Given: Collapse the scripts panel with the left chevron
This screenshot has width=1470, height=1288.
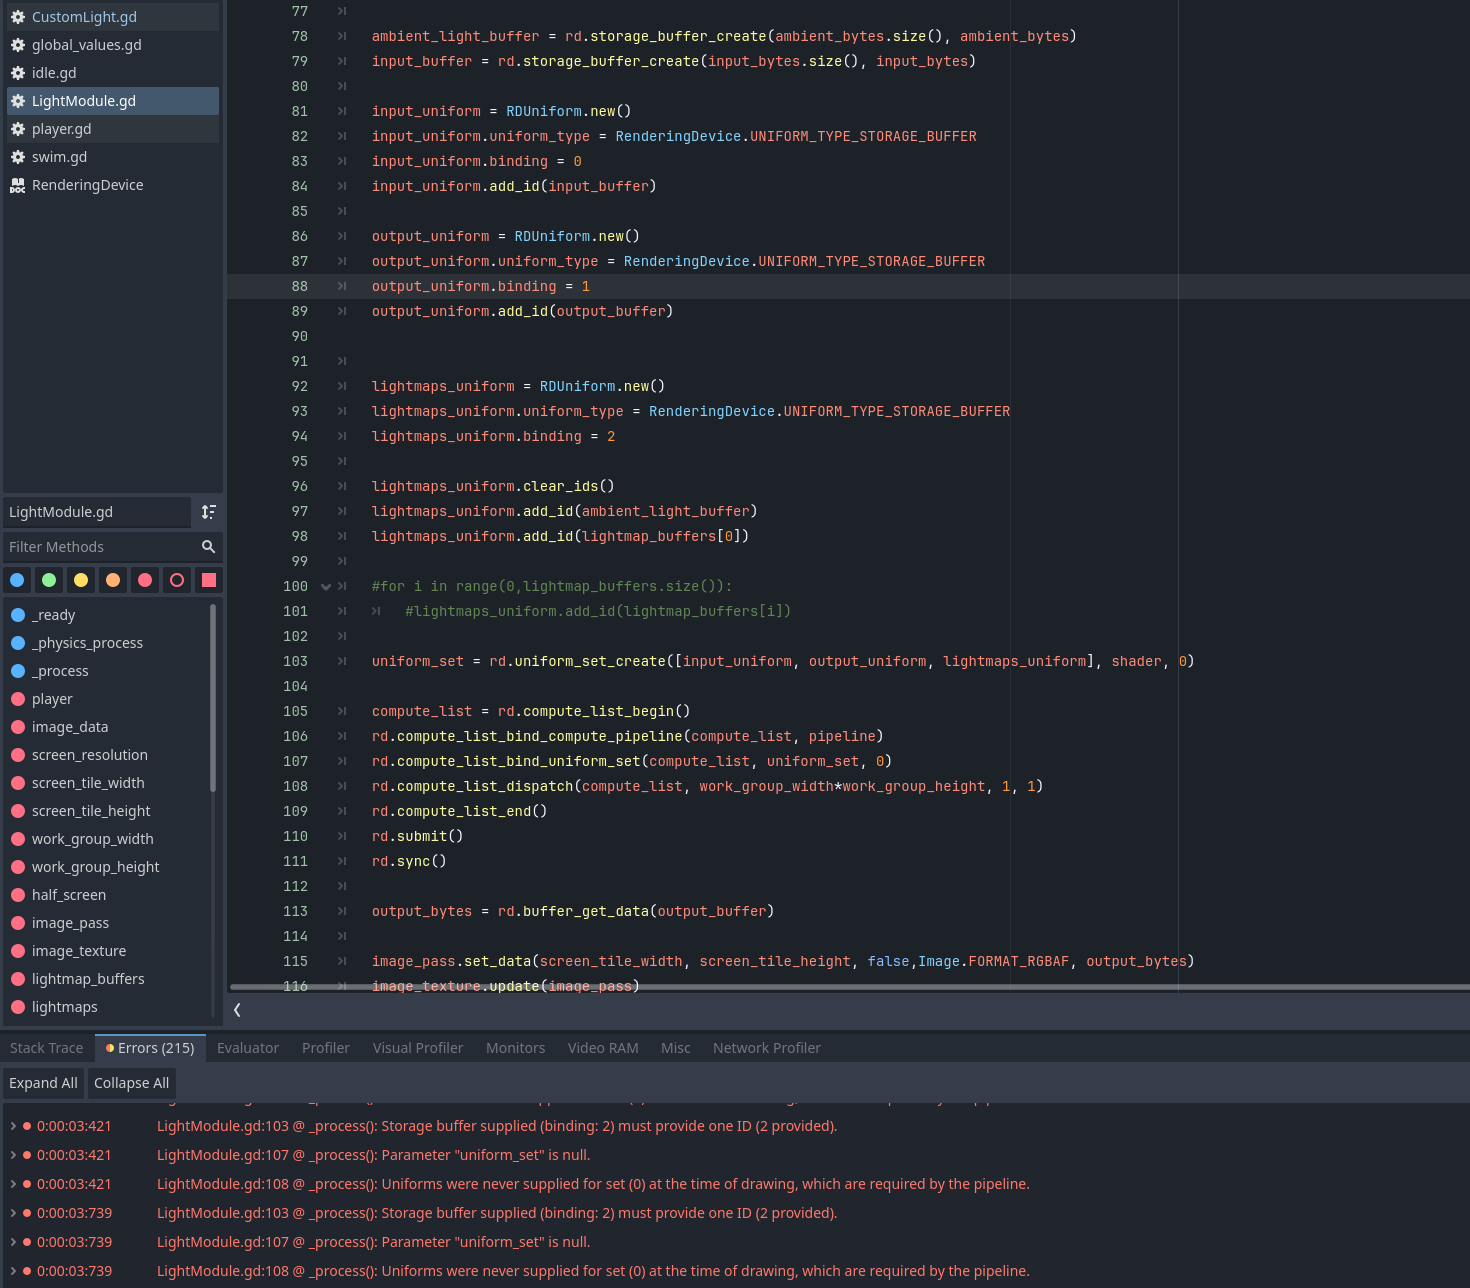Looking at the screenshot, I should click(x=237, y=1010).
